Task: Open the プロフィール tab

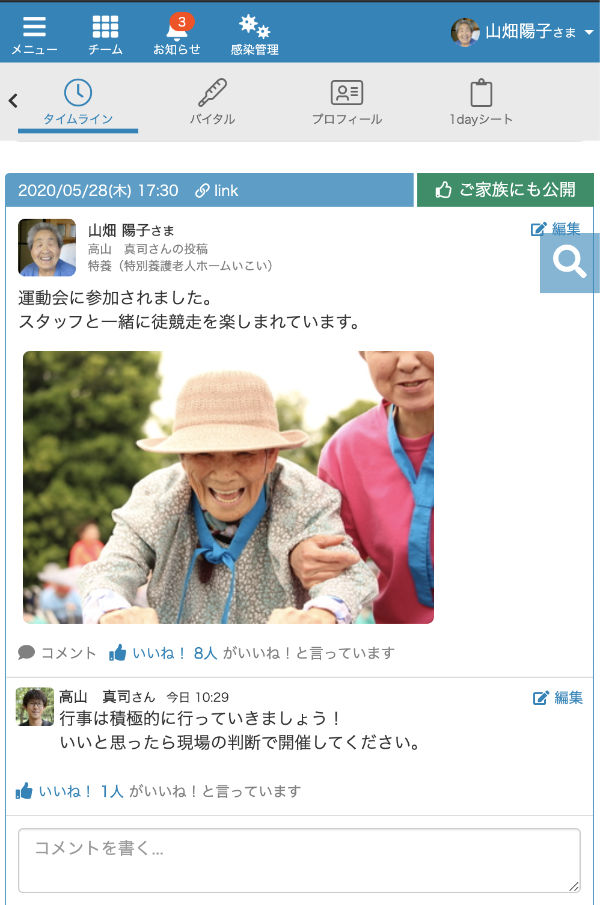Action: coord(347,104)
